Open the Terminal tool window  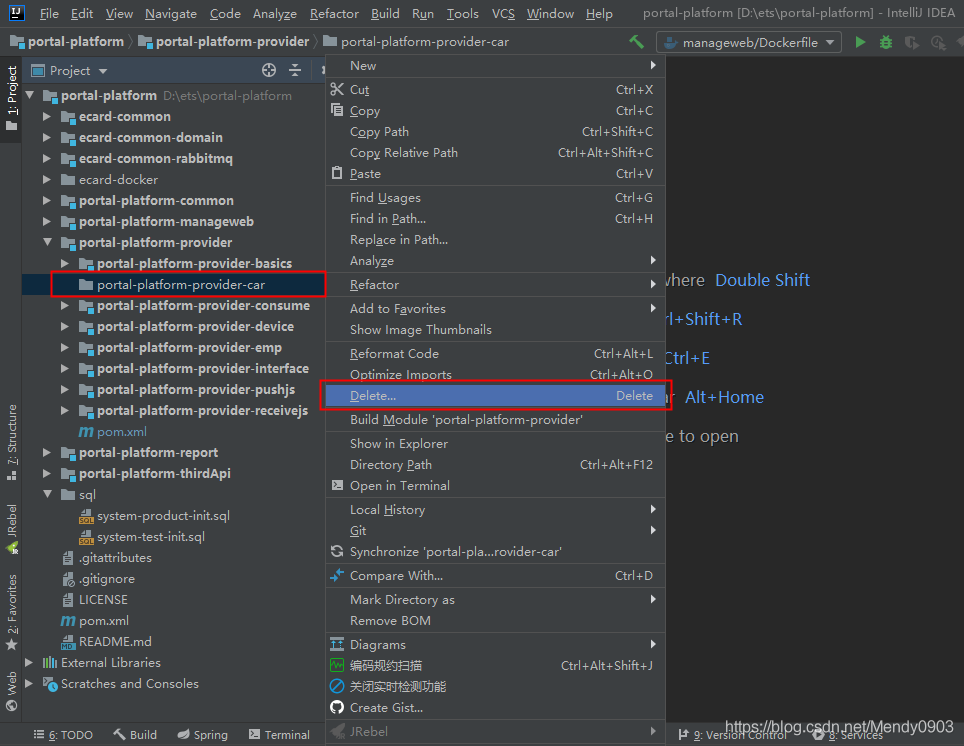280,734
